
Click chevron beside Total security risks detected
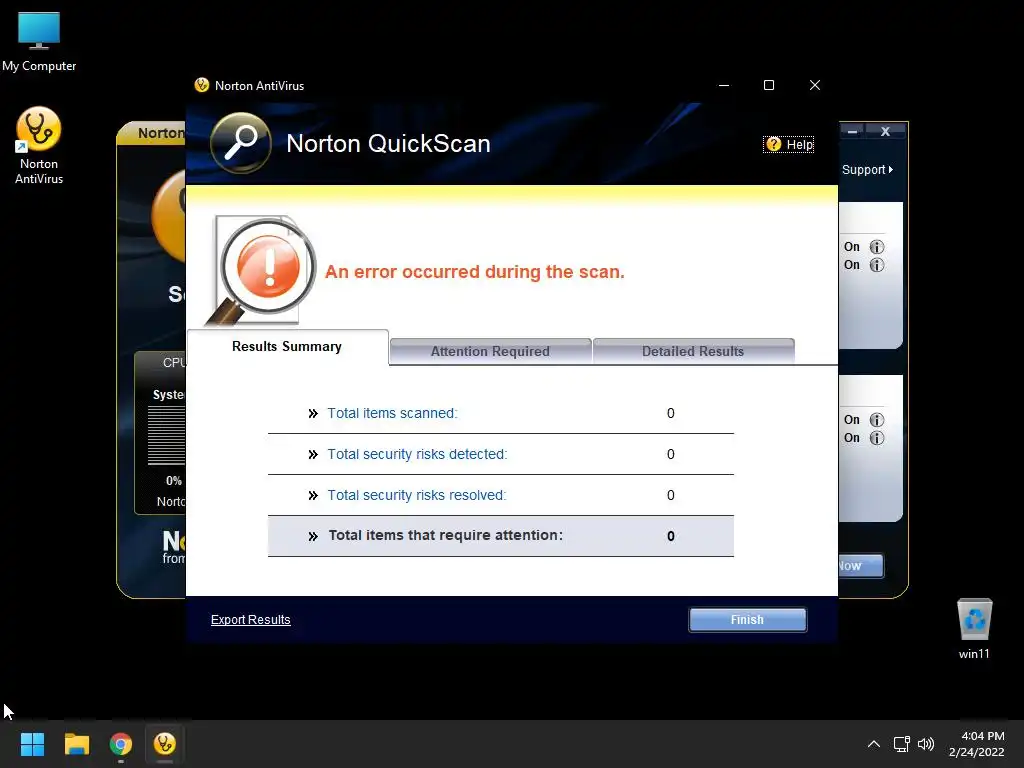coord(313,455)
